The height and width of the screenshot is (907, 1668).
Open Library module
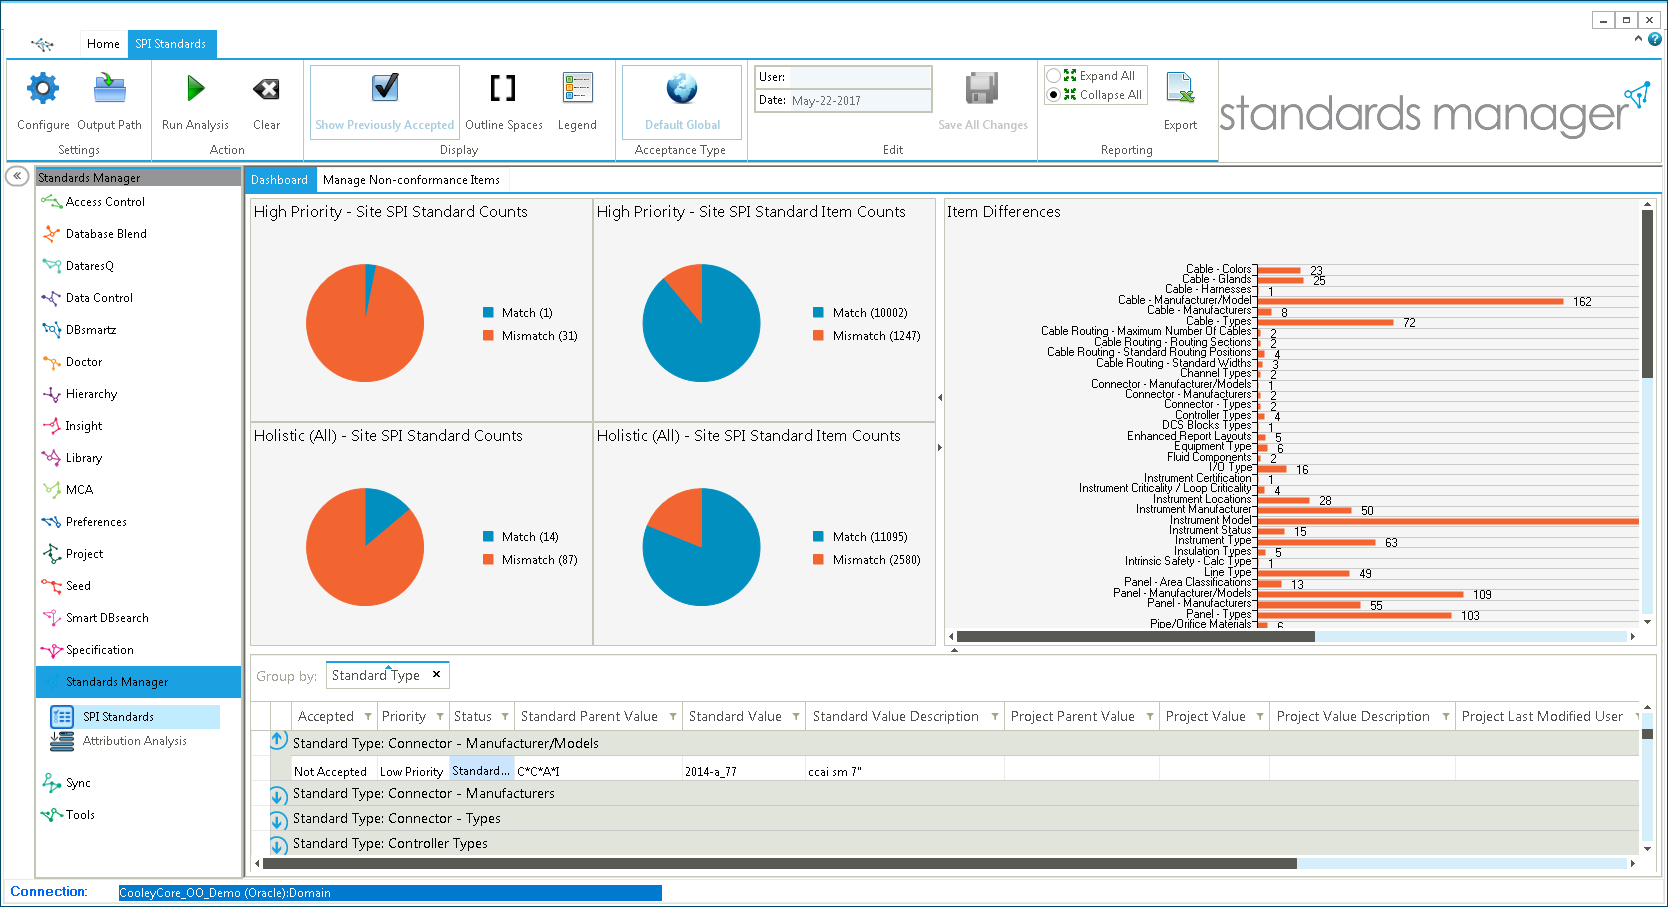point(84,458)
